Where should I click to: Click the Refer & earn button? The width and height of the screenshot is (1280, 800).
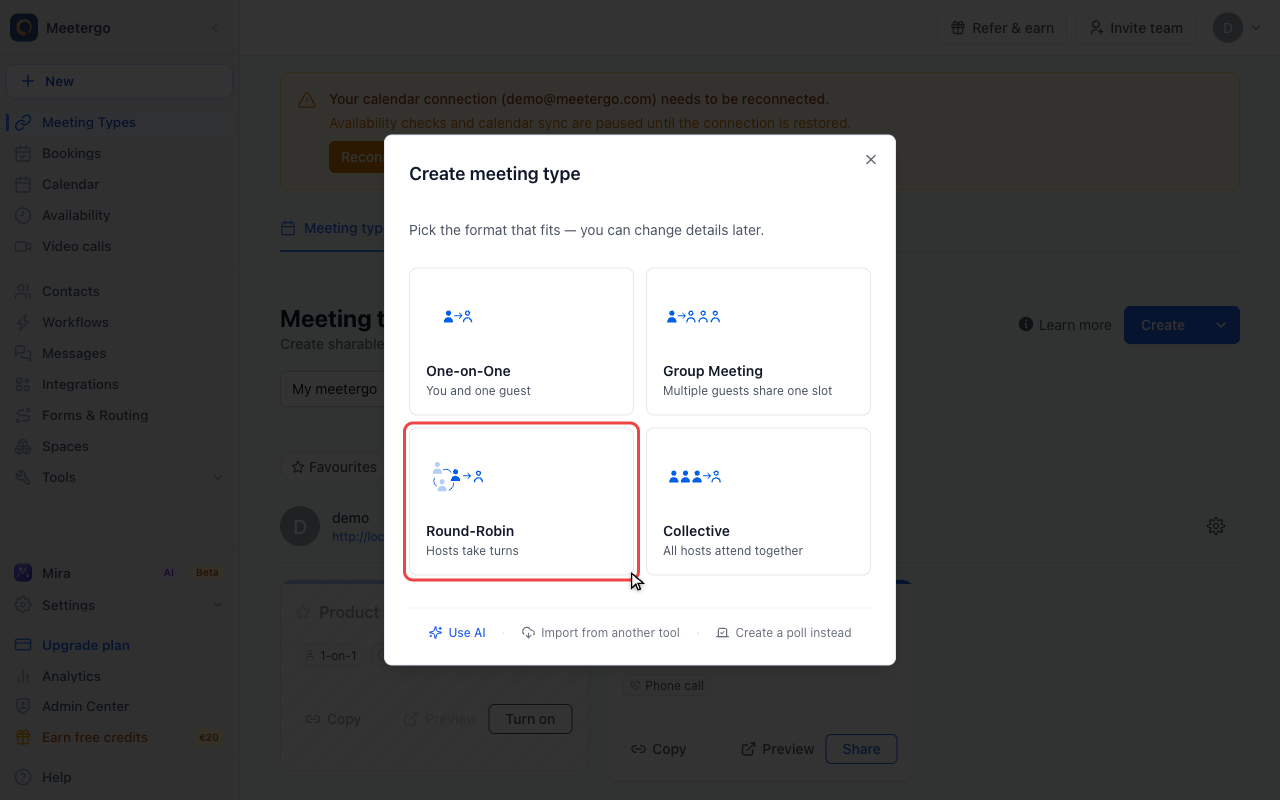(x=1002, y=28)
